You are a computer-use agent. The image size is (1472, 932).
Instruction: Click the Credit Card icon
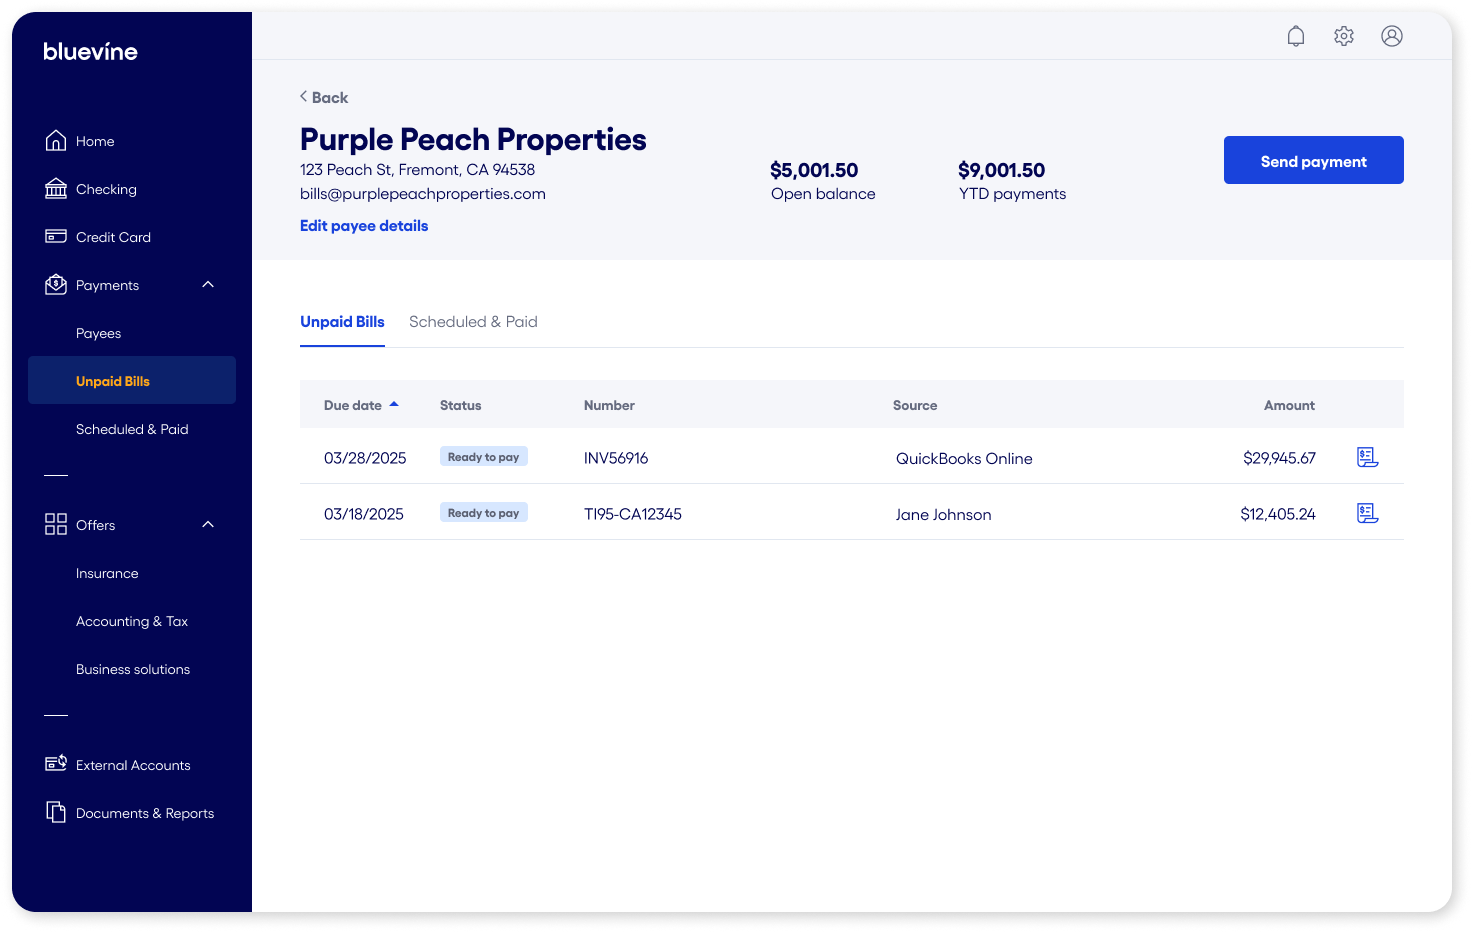[x=56, y=236]
